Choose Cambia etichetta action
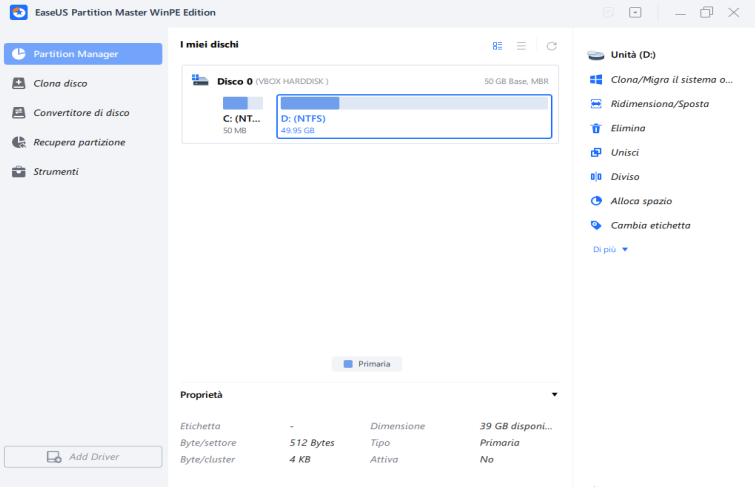755x487 pixels. point(651,225)
